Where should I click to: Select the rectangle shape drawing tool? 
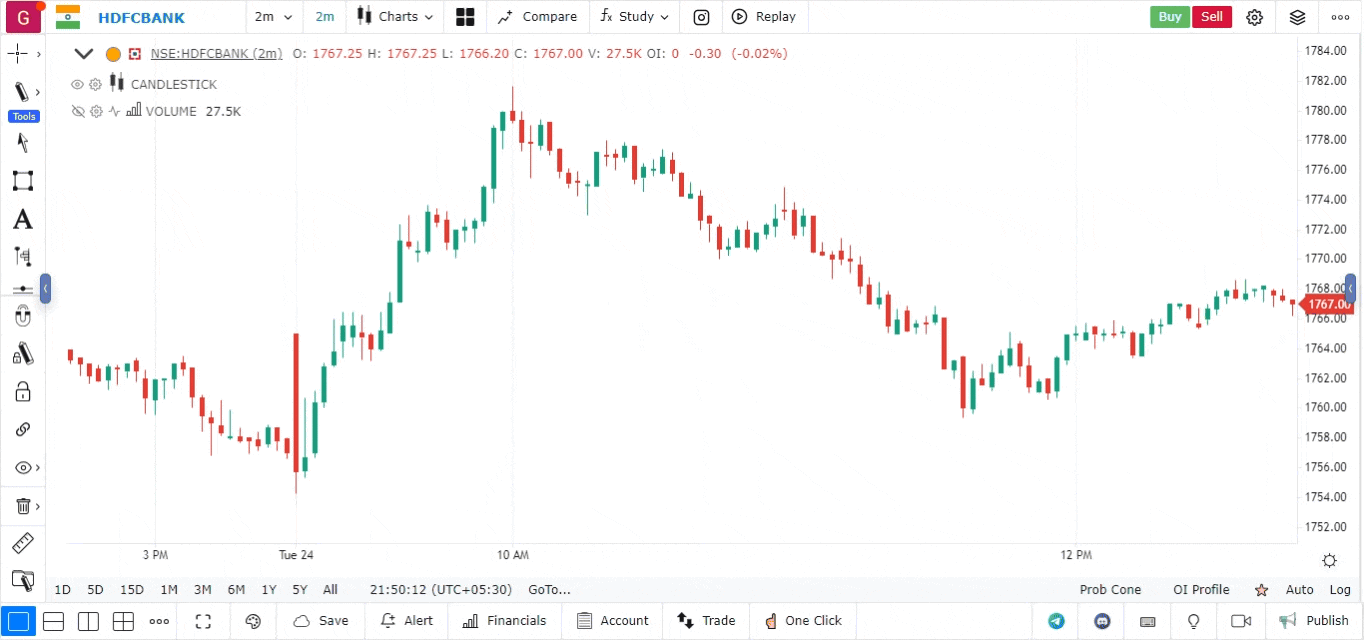22,181
